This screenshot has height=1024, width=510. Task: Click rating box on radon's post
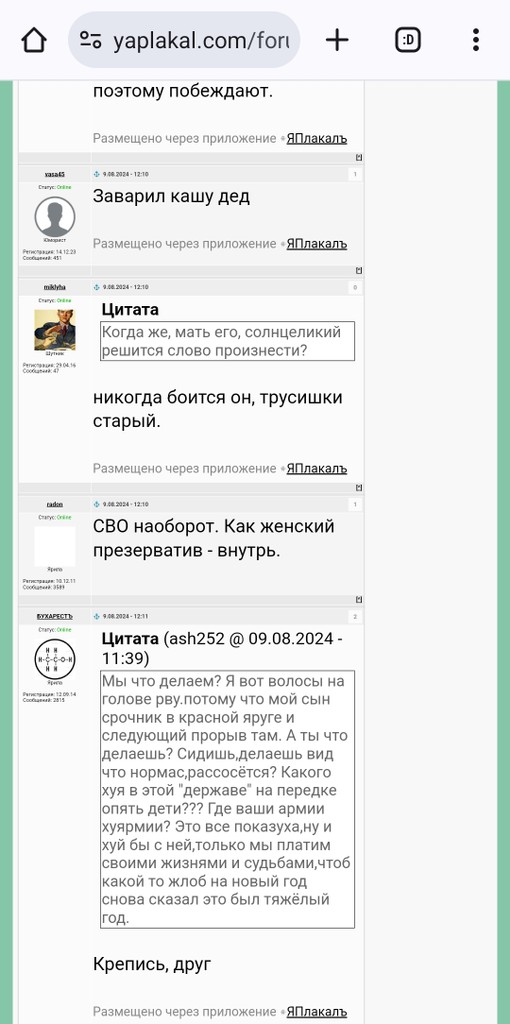355,504
